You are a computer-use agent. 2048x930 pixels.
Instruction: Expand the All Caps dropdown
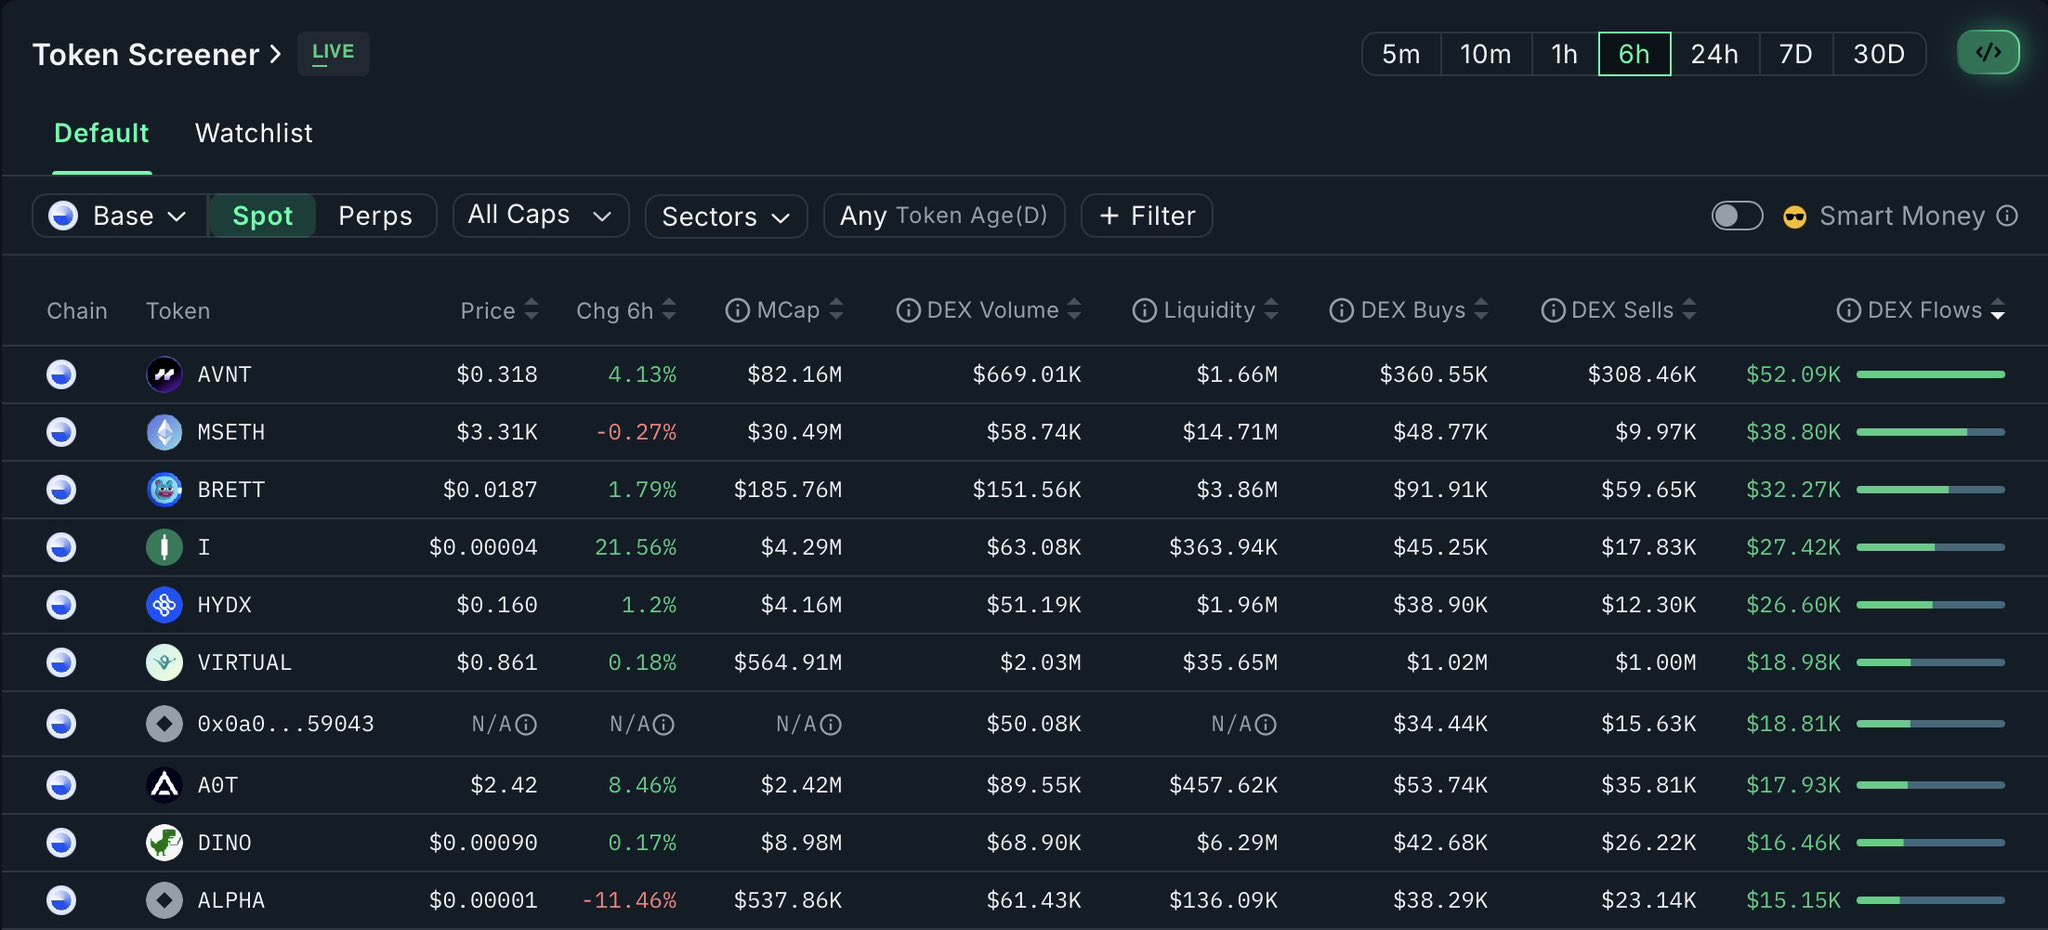coord(540,215)
